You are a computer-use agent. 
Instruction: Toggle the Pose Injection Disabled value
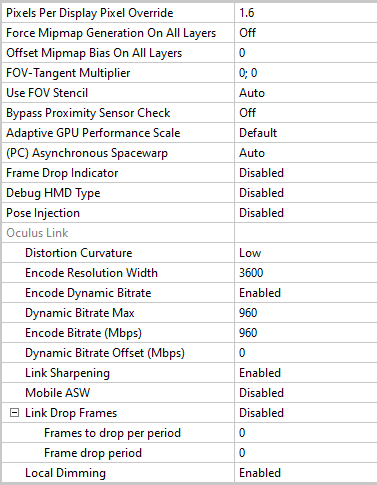pos(306,213)
